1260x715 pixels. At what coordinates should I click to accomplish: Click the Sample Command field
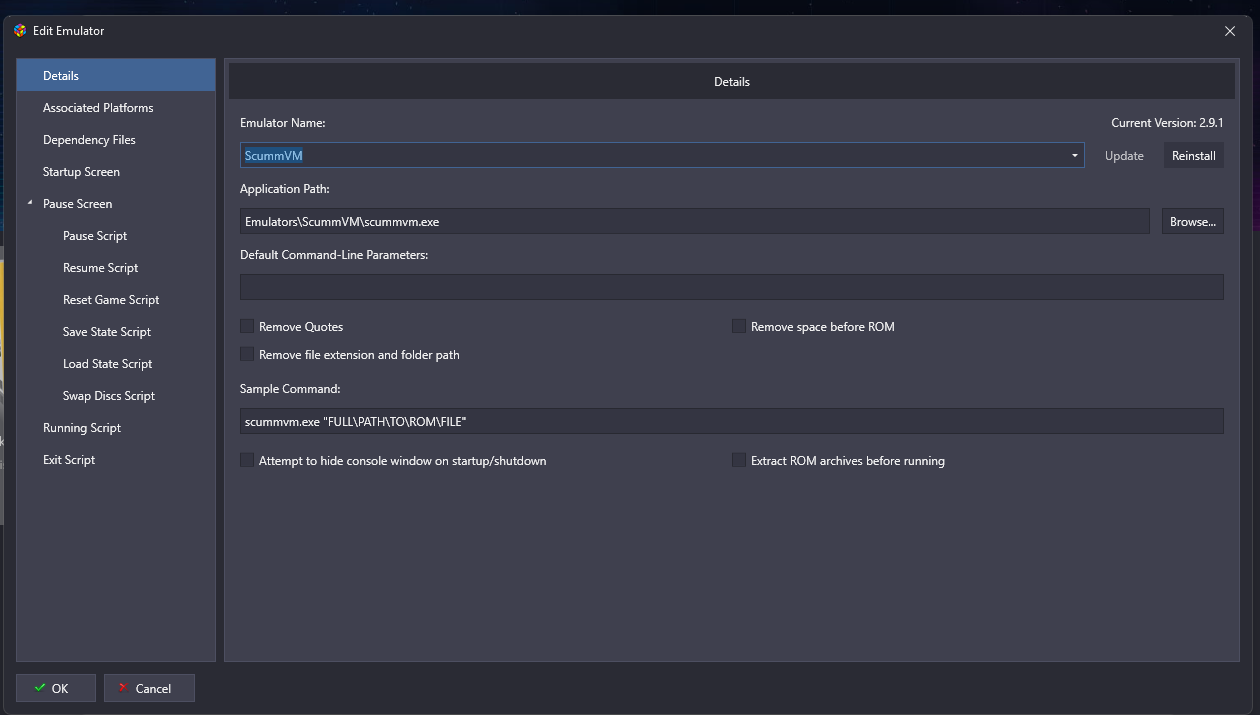tap(732, 421)
